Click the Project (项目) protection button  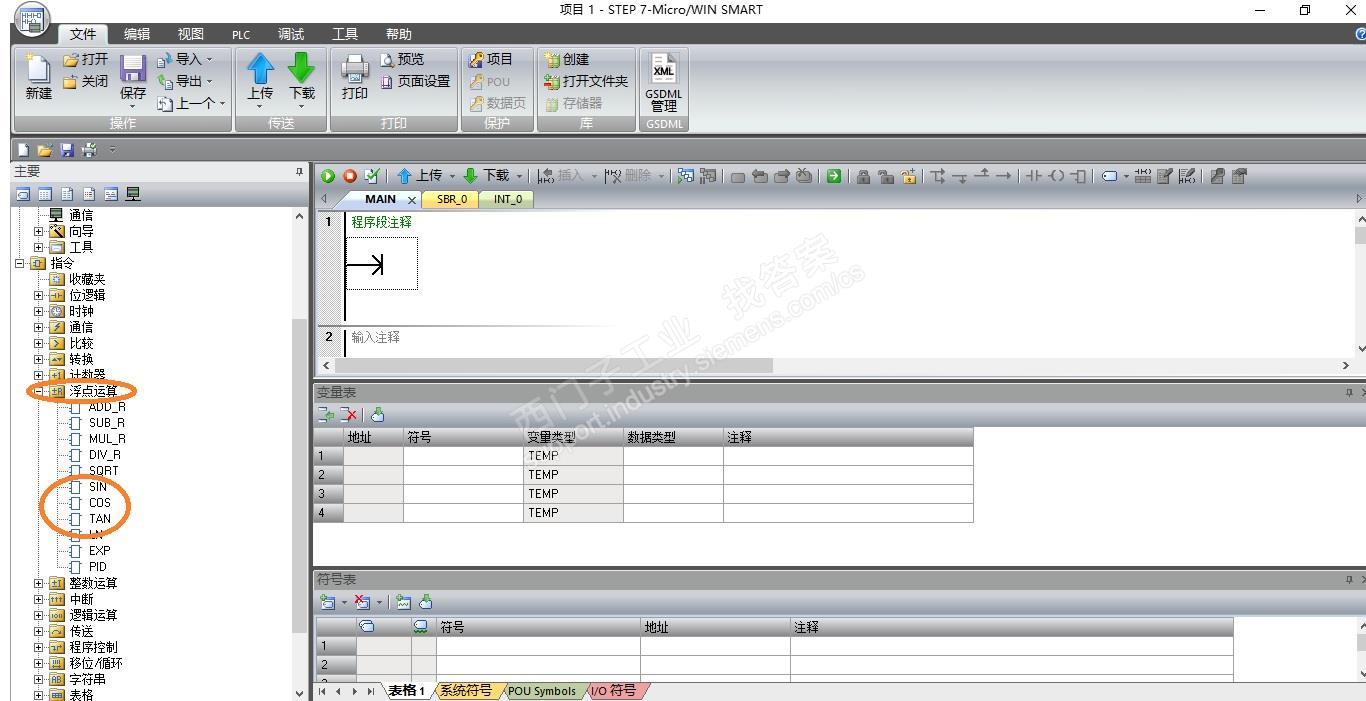pyautogui.click(x=491, y=60)
